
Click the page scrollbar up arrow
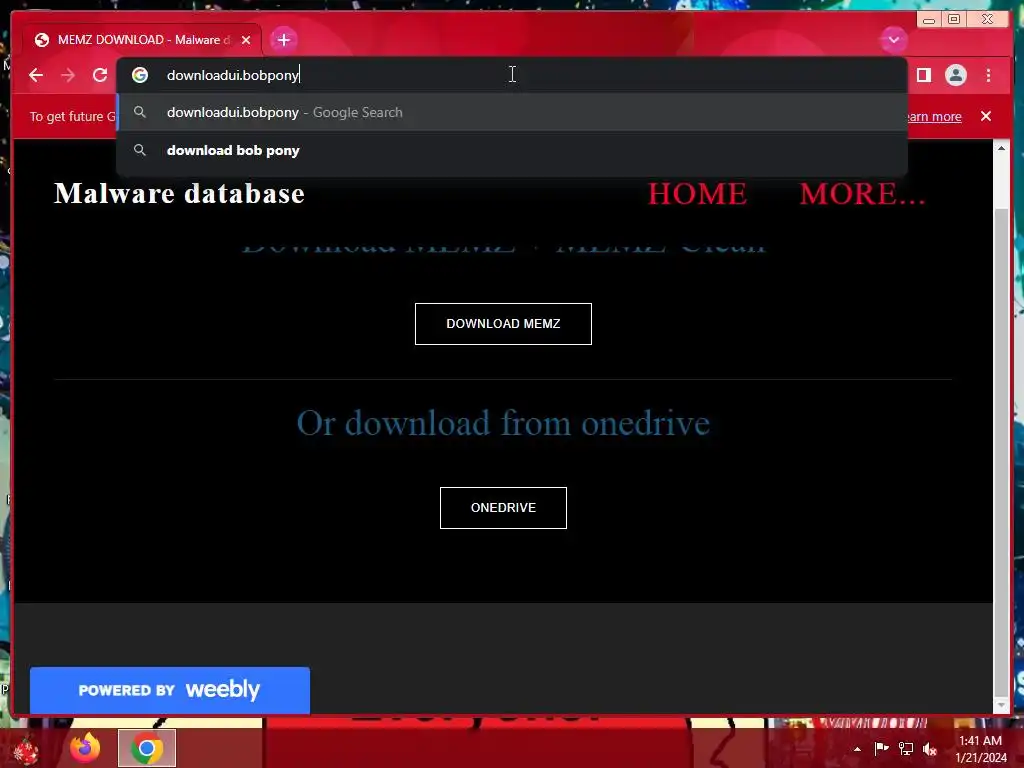[1001, 149]
